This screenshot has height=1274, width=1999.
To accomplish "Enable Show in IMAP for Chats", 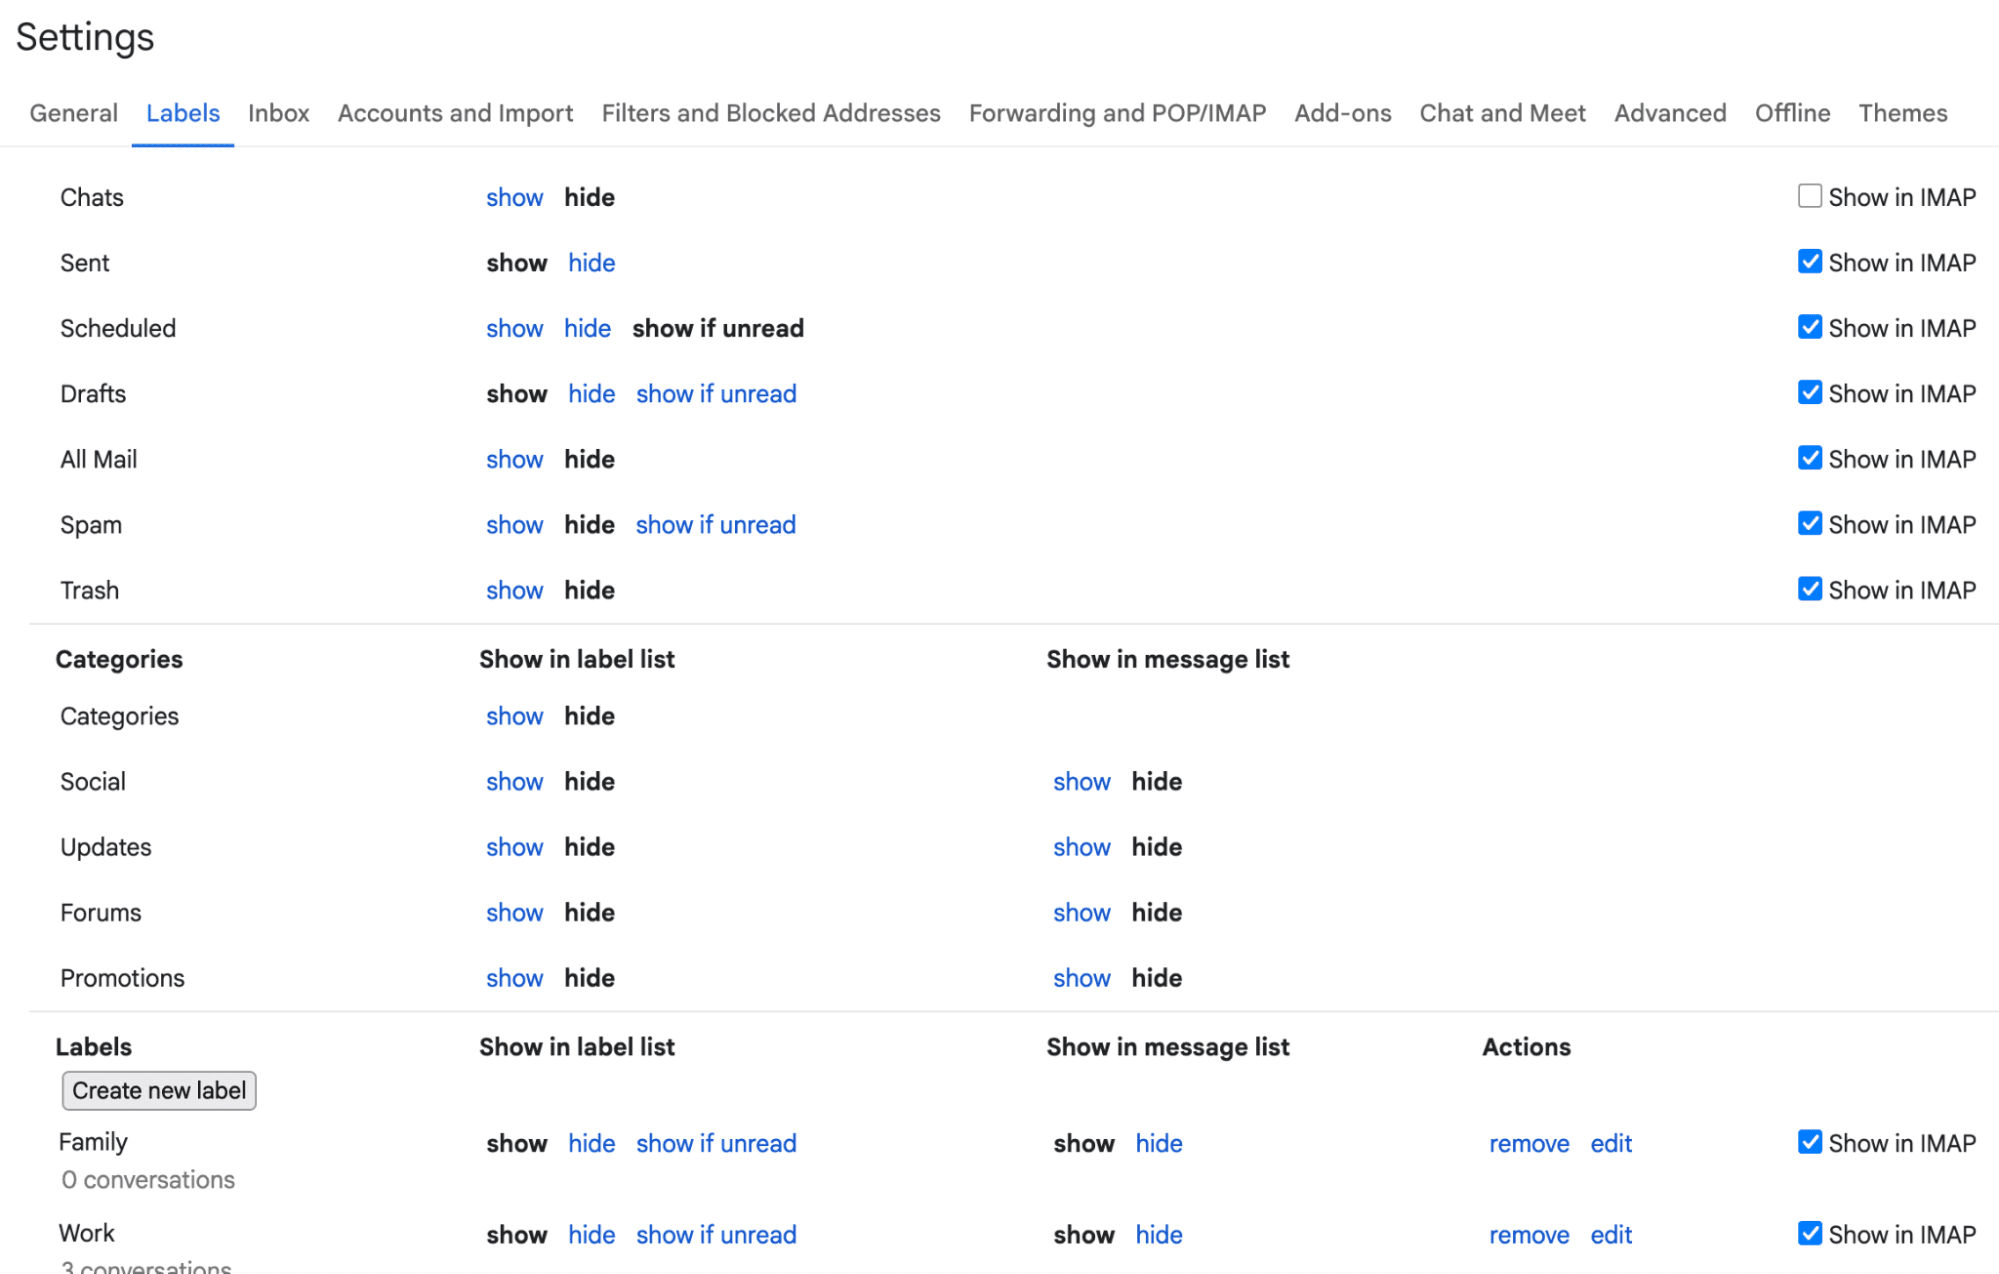I will tap(1810, 196).
